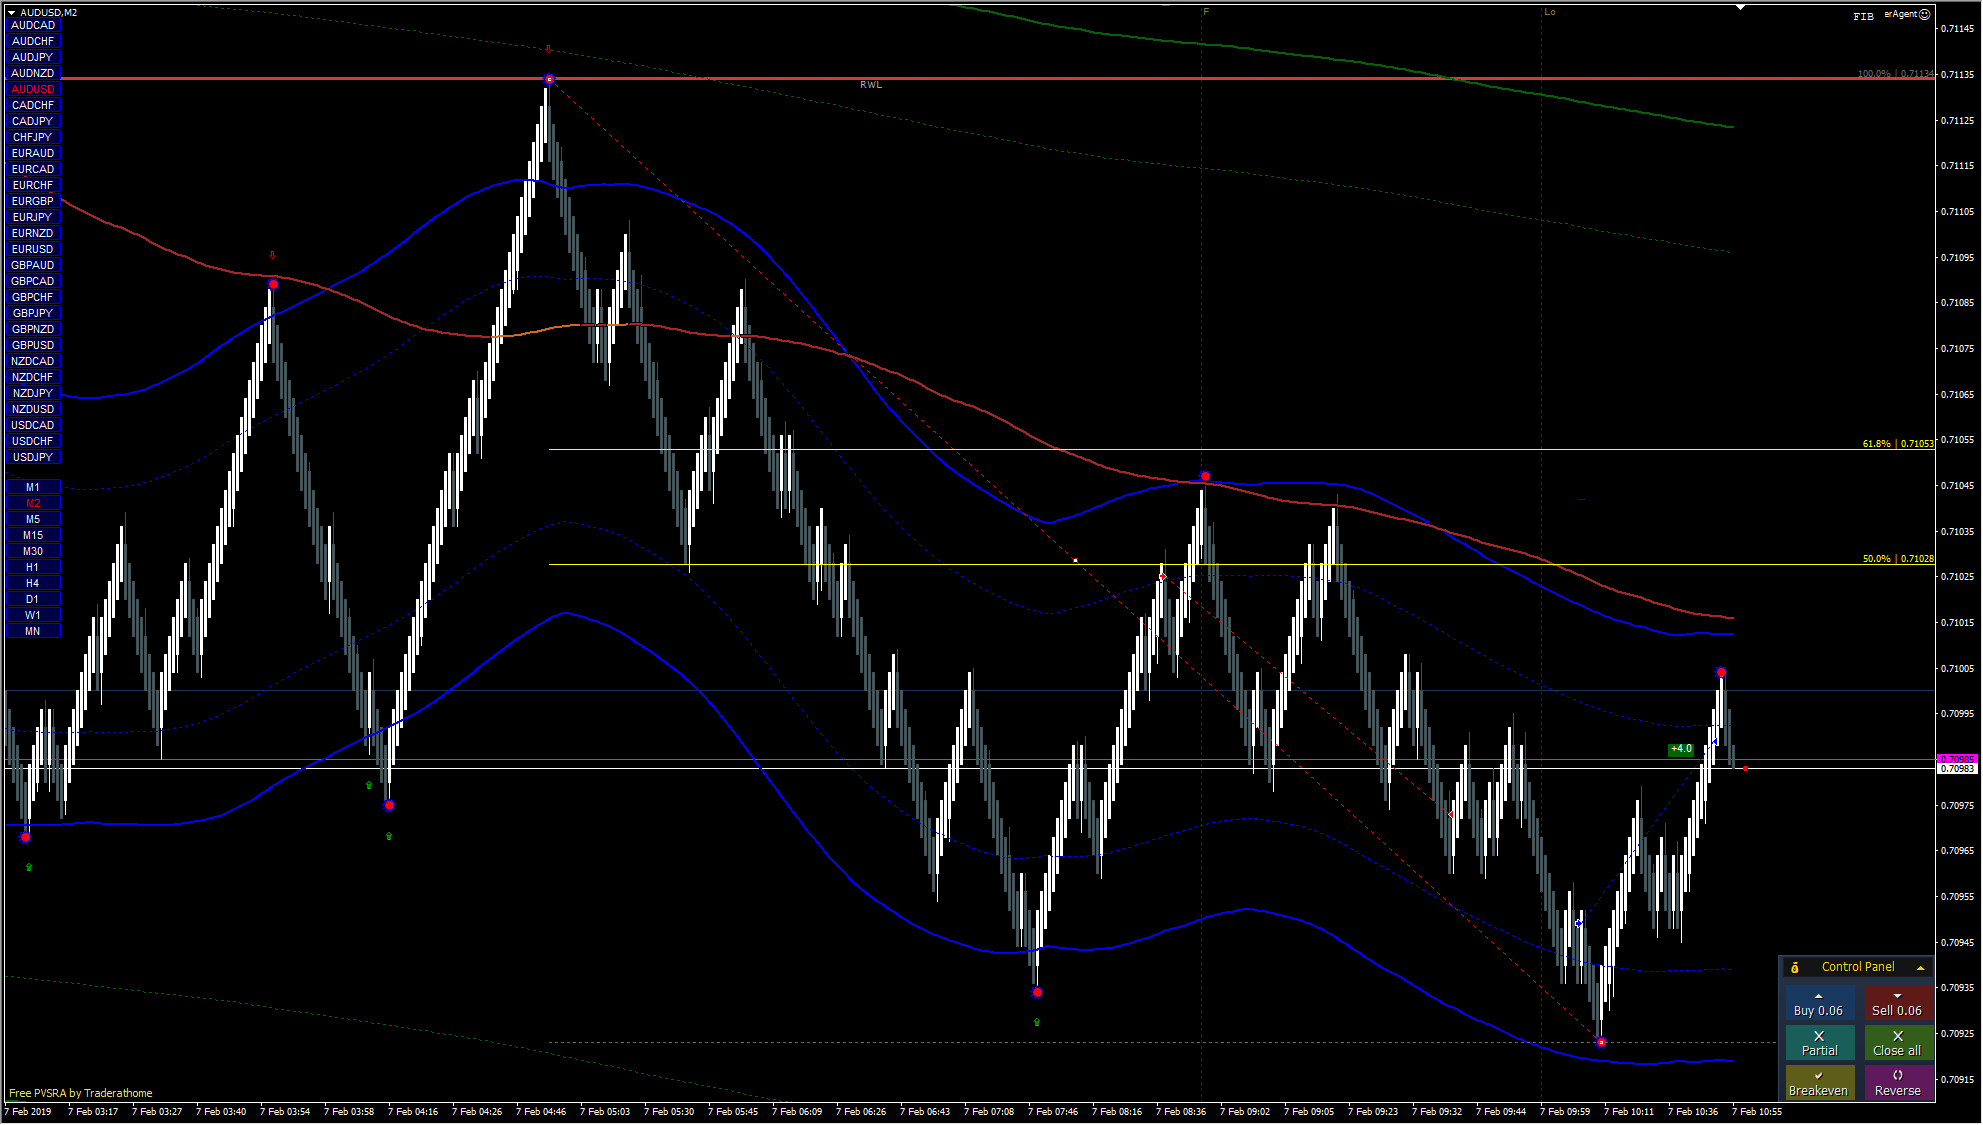Click the expert advisor smiley icon

[1925, 14]
